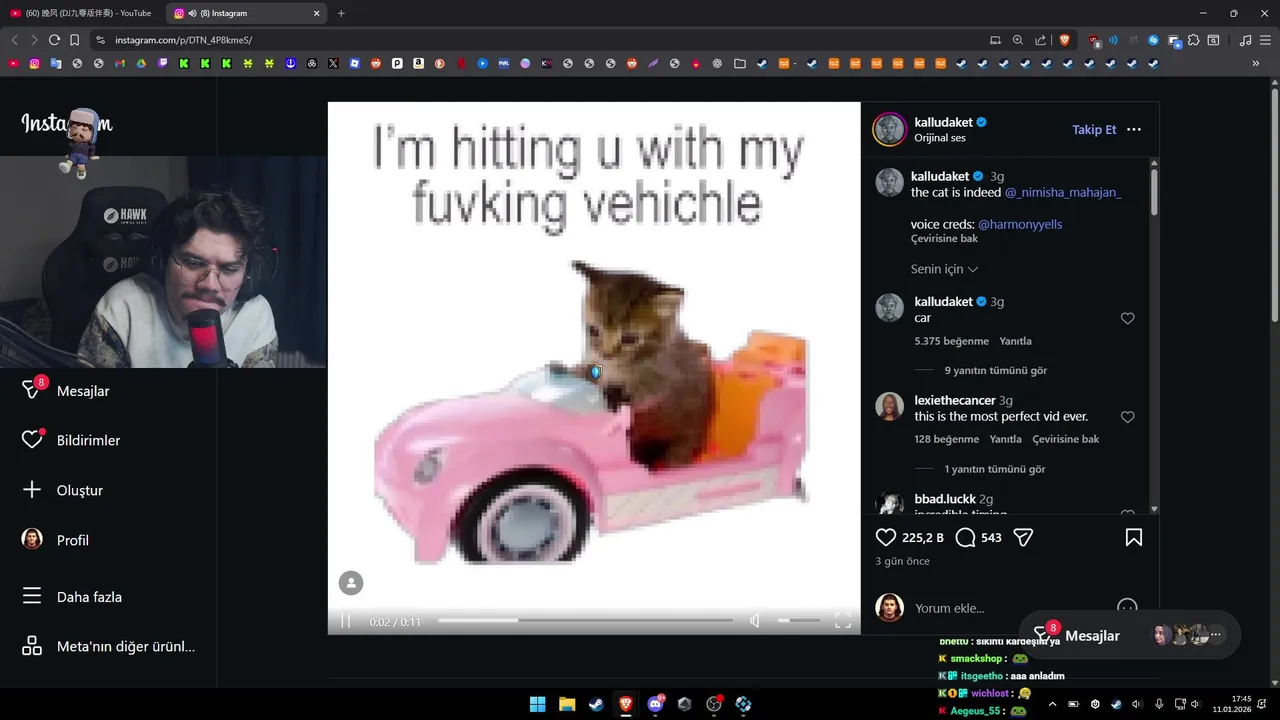Screen dimensions: 1280x720
Task: Bookmark this page in the toolbar
Action: tap(74, 40)
